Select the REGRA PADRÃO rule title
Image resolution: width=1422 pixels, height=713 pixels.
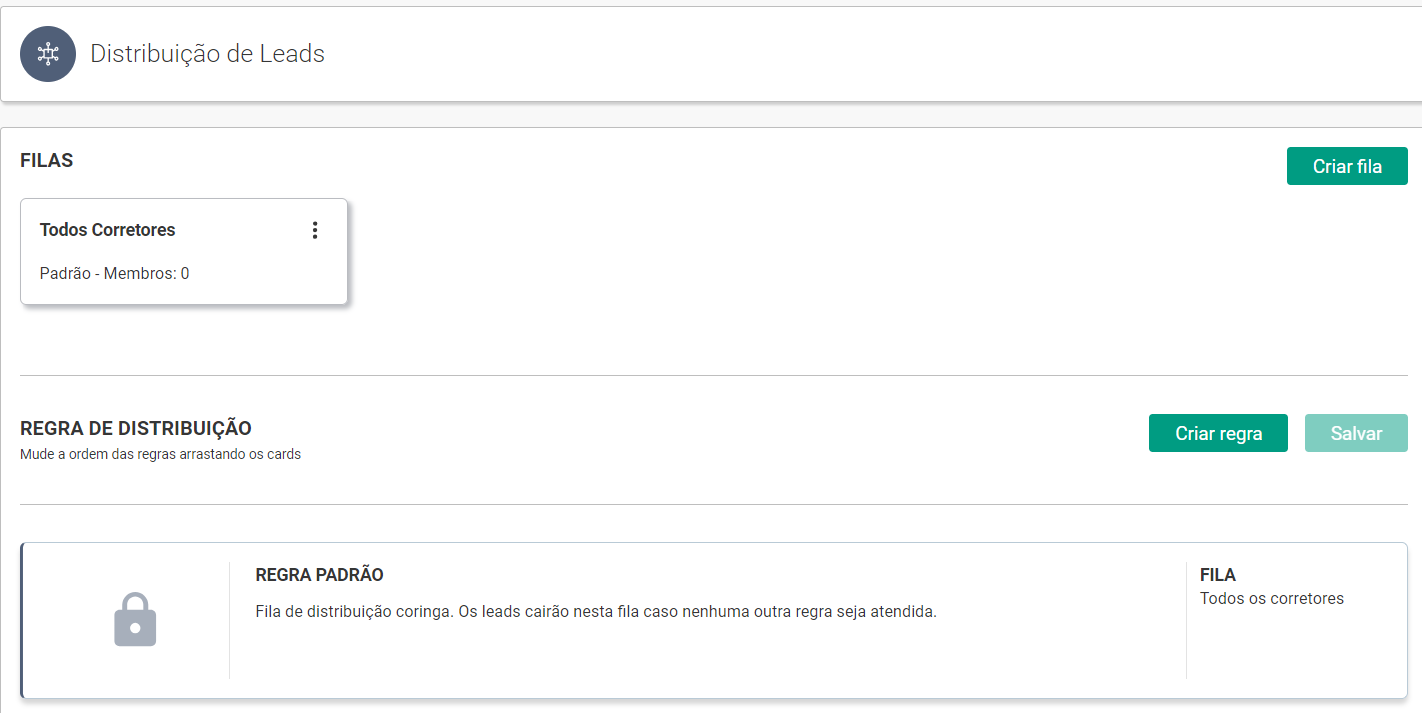coord(319,575)
